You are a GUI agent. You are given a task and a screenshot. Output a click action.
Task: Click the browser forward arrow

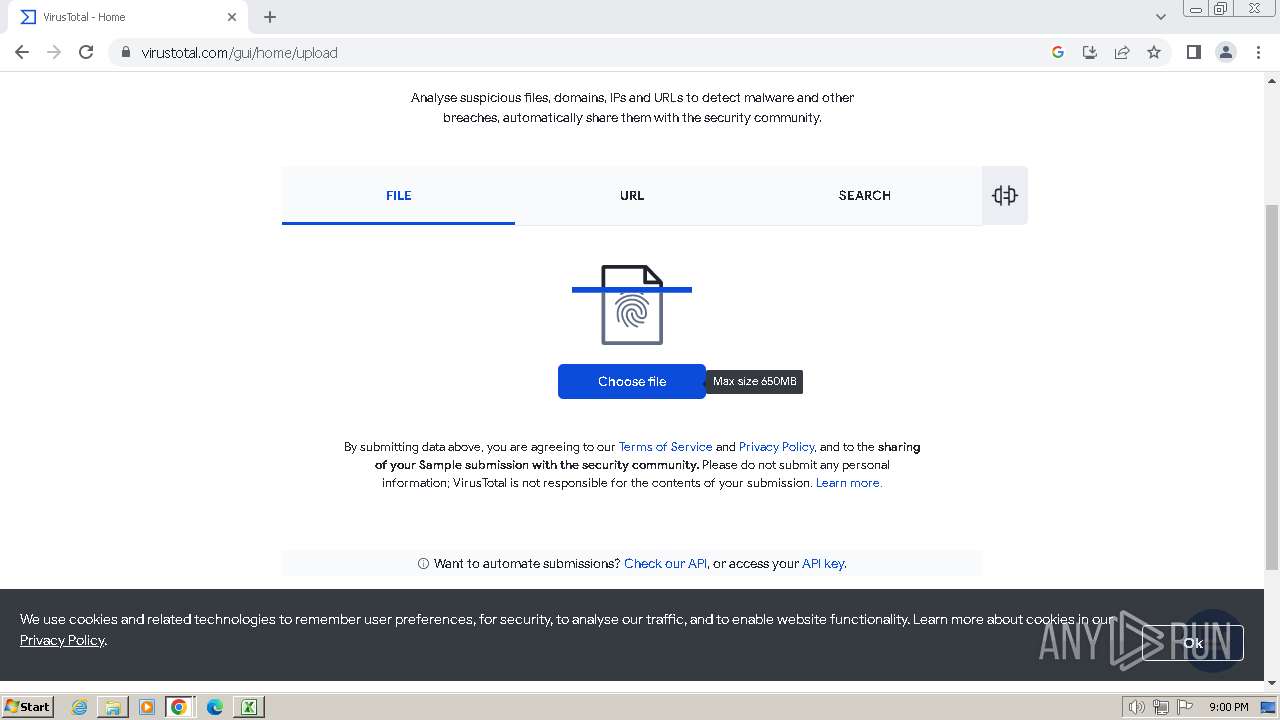pos(54,52)
